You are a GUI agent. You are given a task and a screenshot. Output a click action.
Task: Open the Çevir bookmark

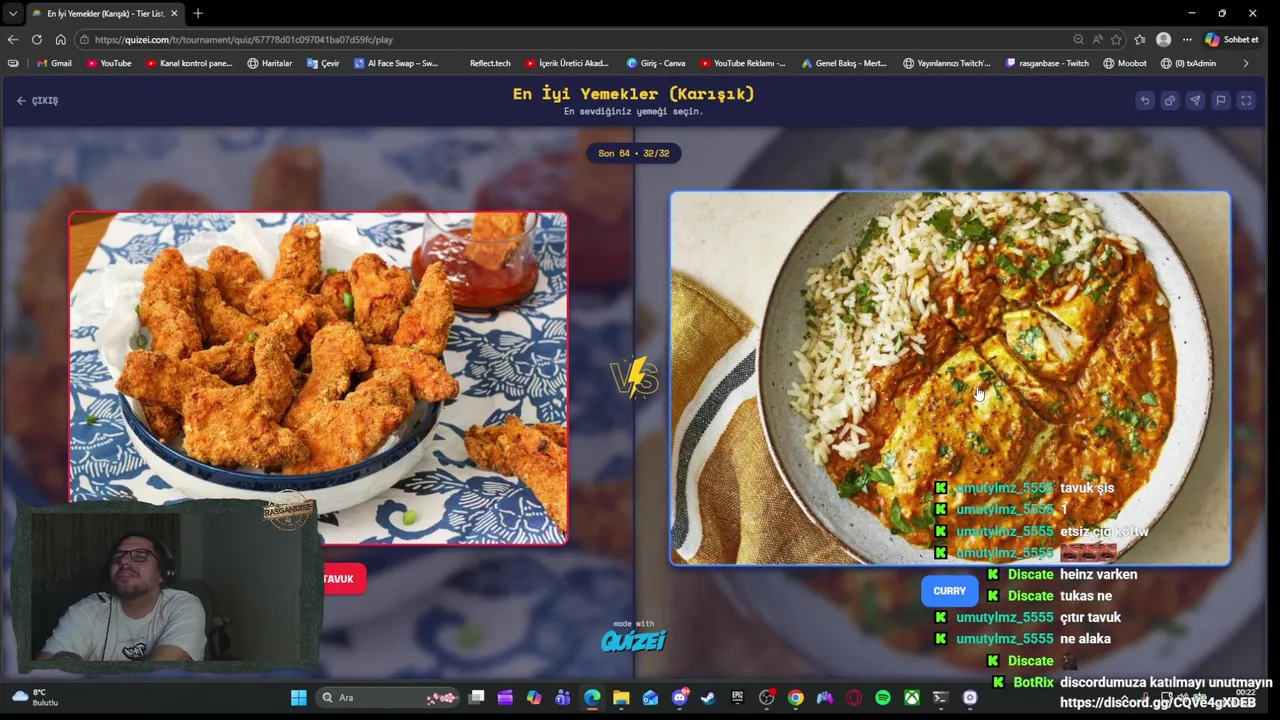(323, 63)
